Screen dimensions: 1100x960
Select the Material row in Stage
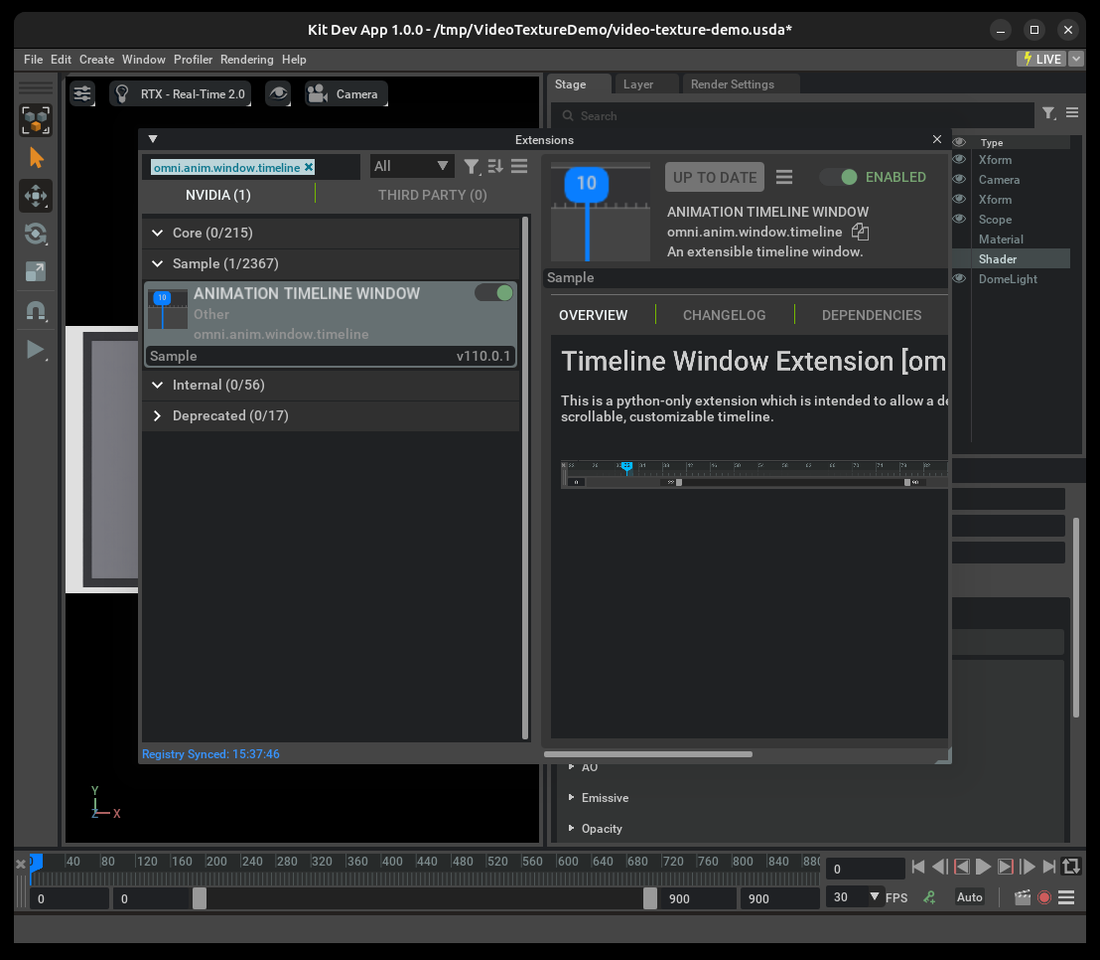1011,239
